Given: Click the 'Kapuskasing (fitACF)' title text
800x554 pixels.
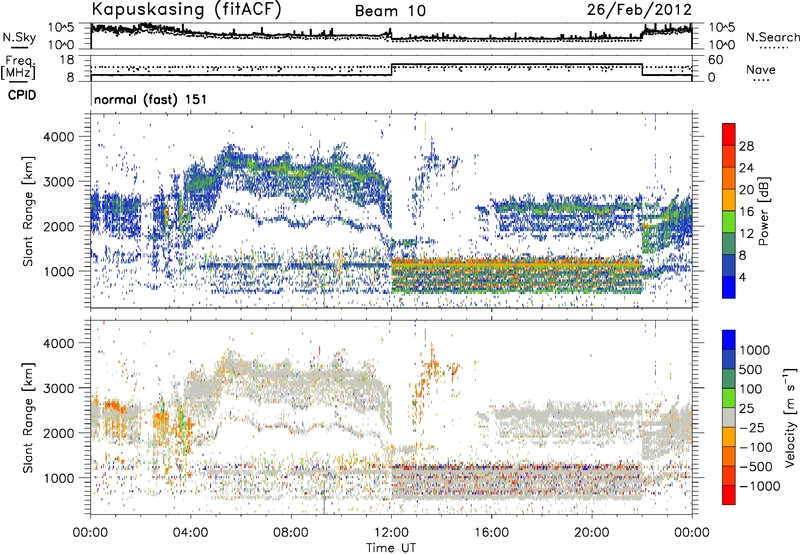Looking at the screenshot, I should coord(186,10).
